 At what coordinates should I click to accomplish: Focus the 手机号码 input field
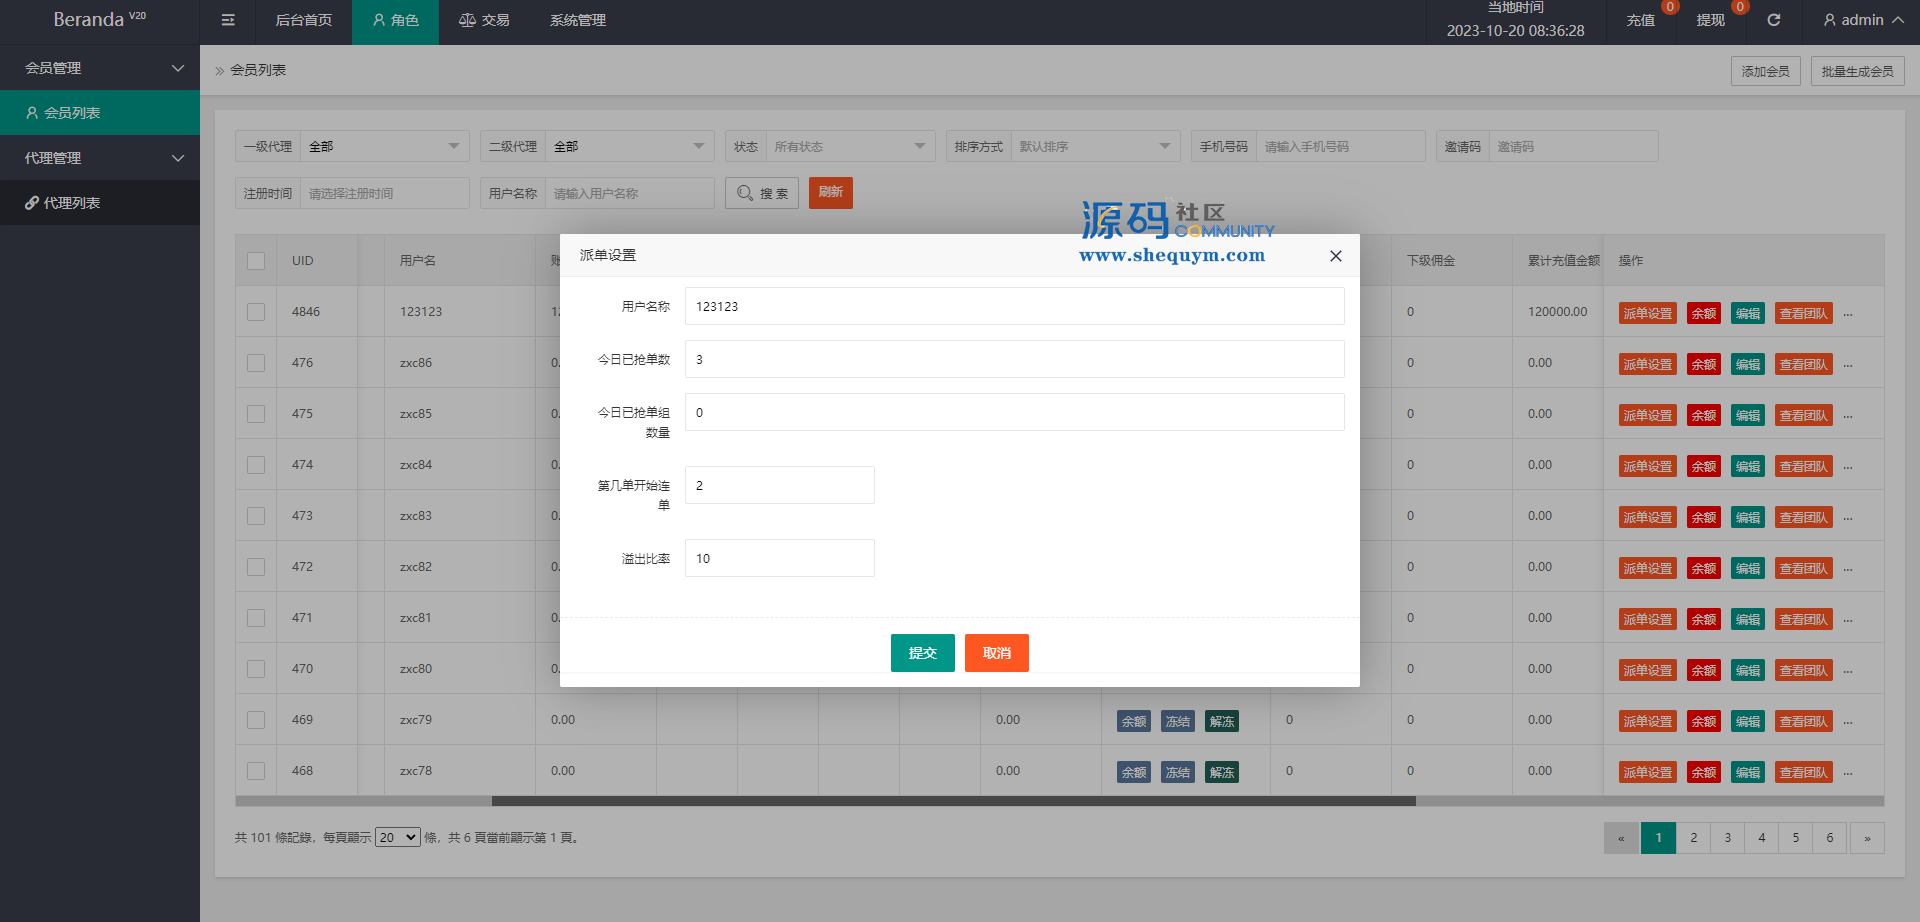click(x=1341, y=146)
